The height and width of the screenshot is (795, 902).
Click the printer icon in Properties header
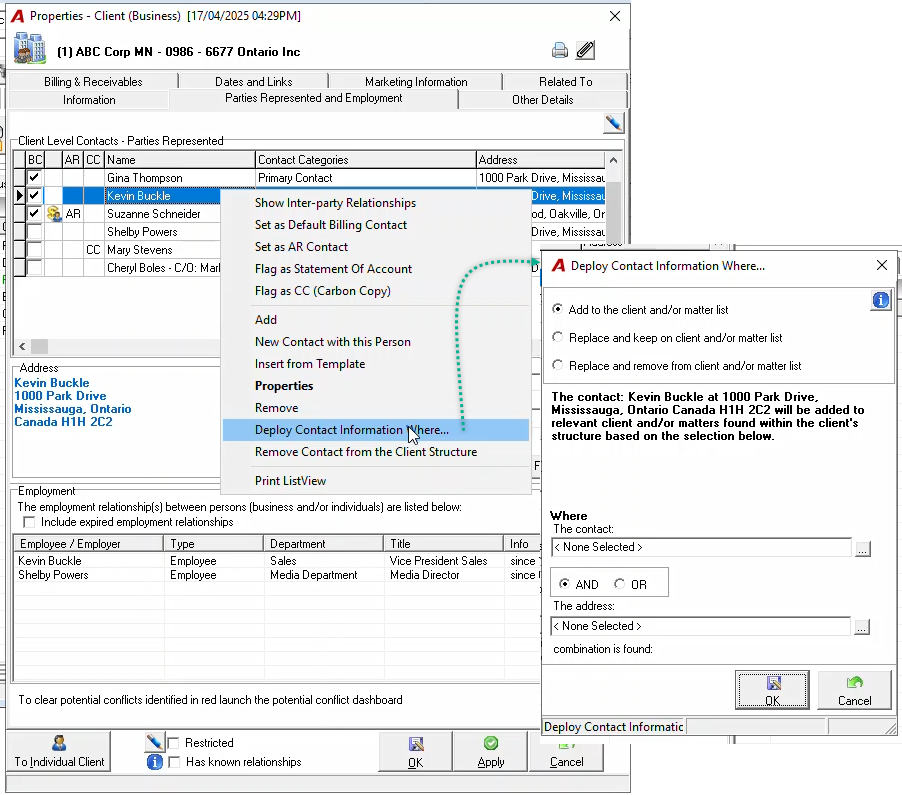pos(560,51)
